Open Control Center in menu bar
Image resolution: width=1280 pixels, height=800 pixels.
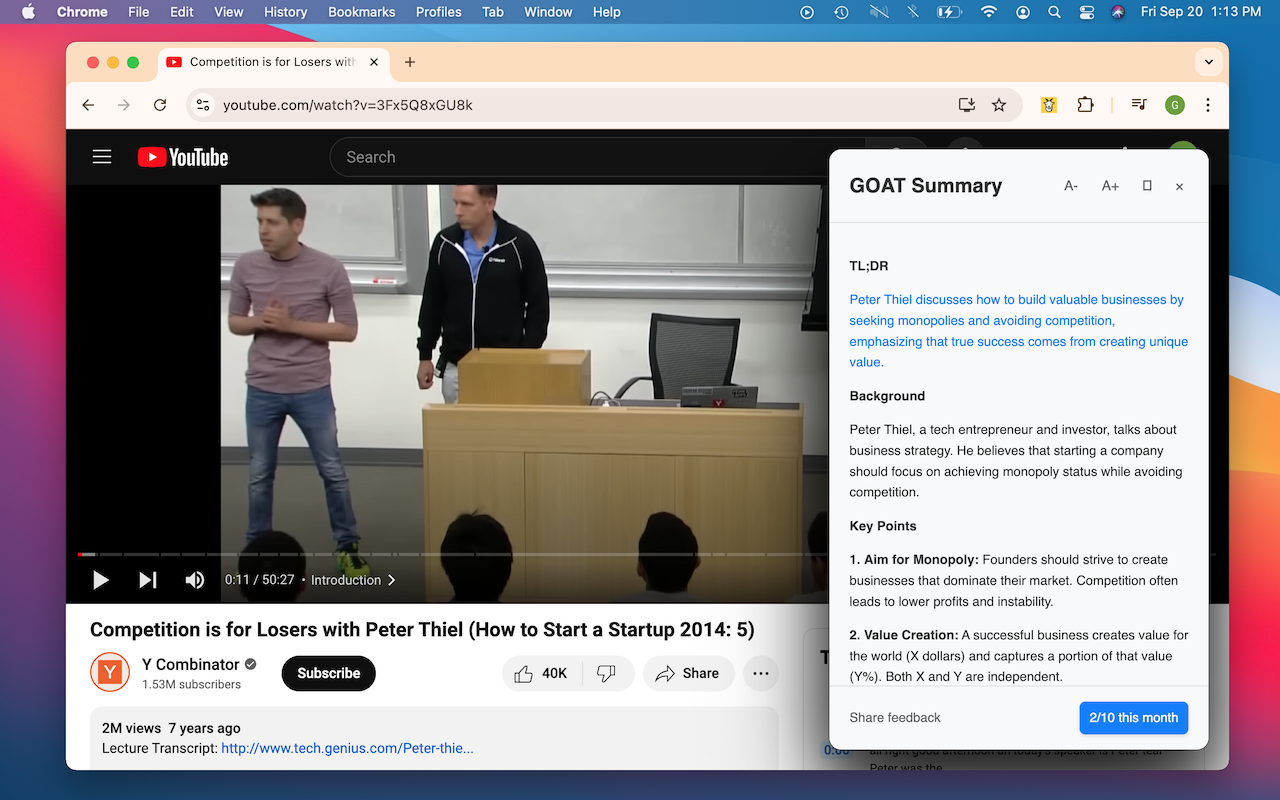click(x=1087, y=12)
